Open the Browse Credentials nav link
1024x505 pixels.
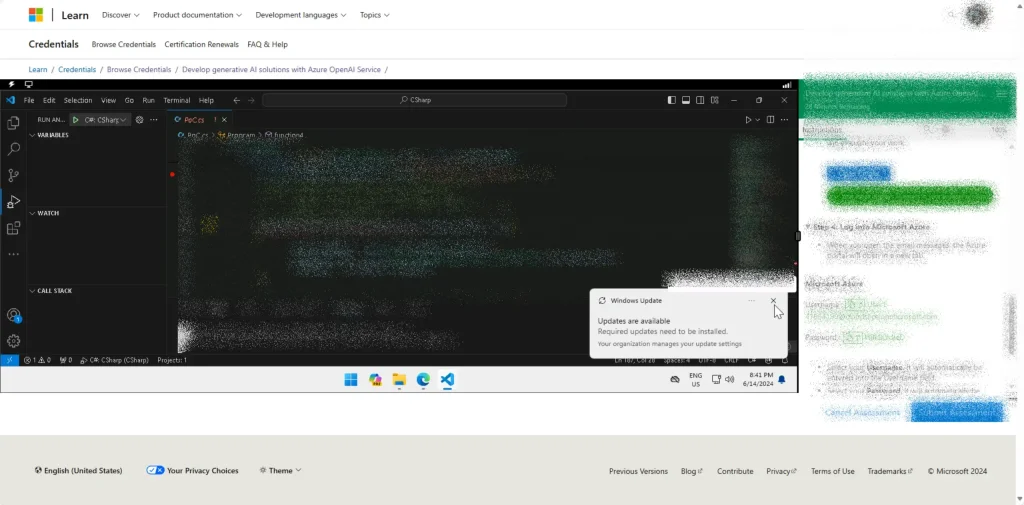click(123, 44)
